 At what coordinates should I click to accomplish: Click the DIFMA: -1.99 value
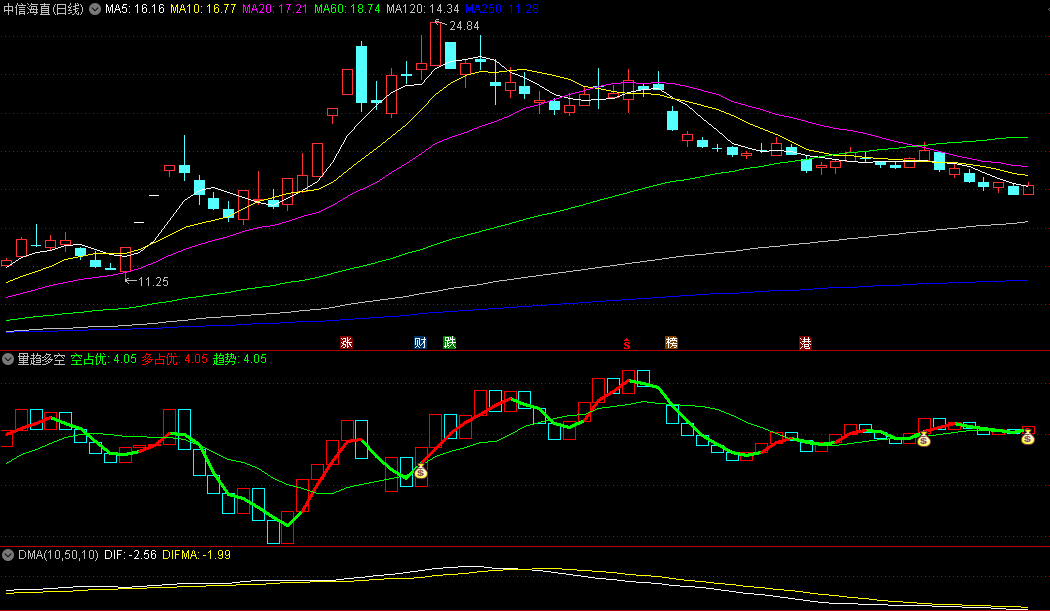(196, 555)
